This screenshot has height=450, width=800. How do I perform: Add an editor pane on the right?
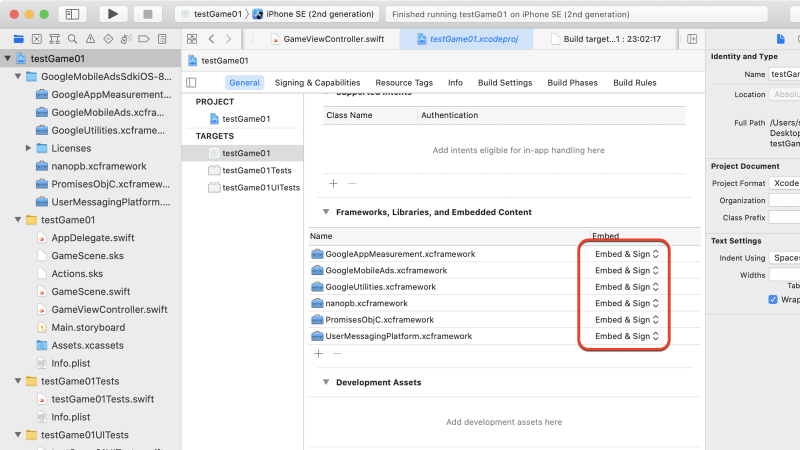[692, 39]
